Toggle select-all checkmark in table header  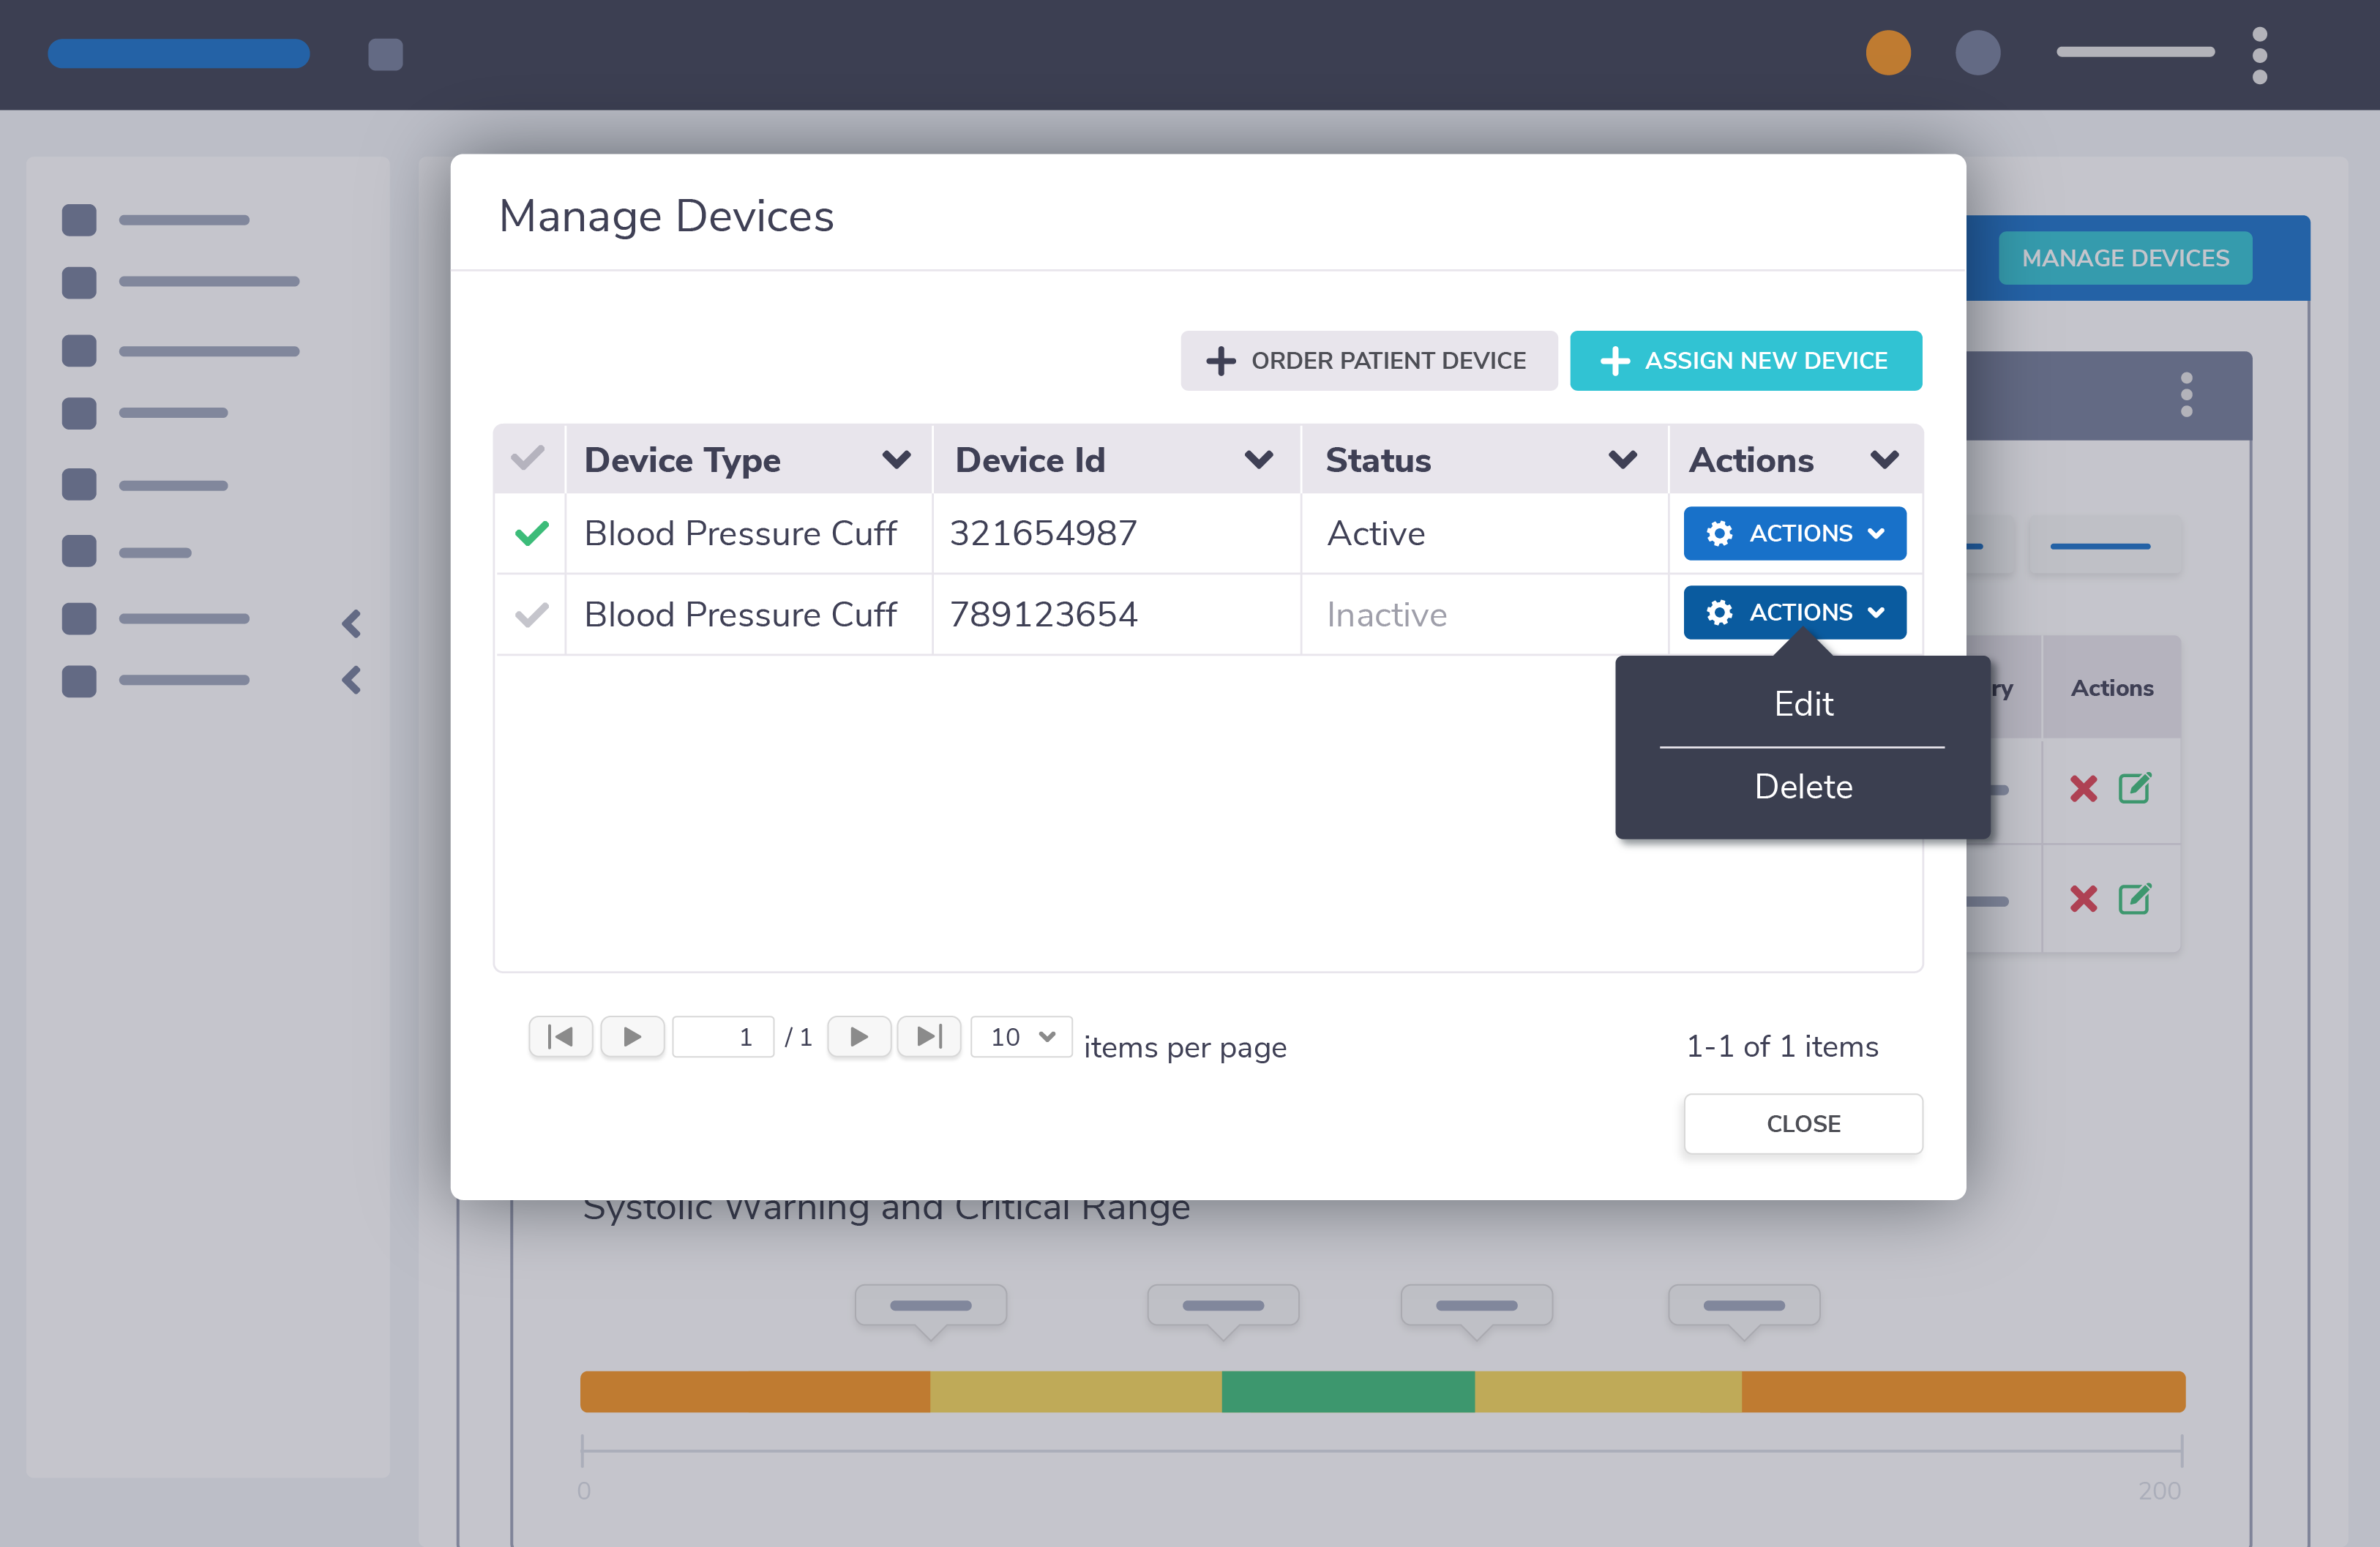click(x=528, y=459)
